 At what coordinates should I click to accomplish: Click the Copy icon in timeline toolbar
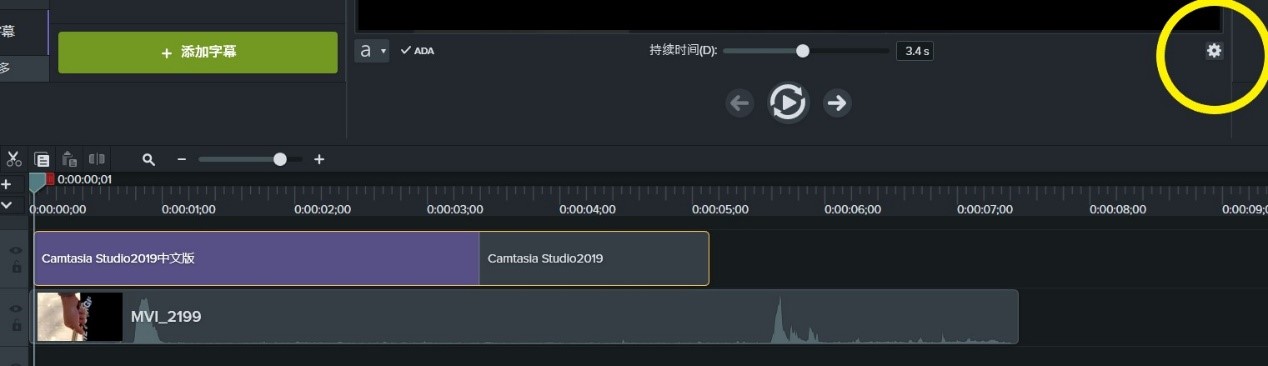point(42,159)
